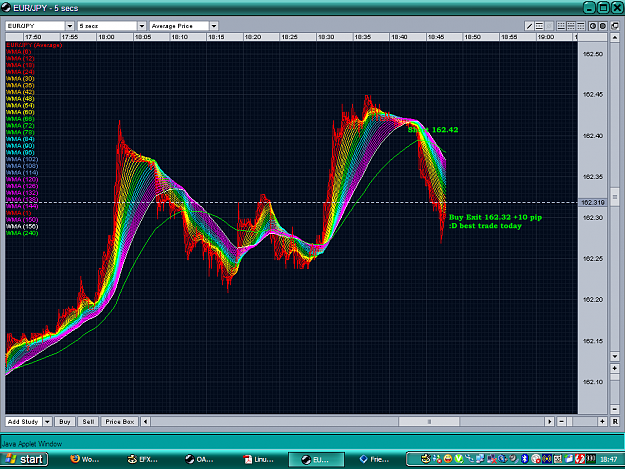
Task: Click the Bluetooth system tray icon
Action: (x=525, y=459)
